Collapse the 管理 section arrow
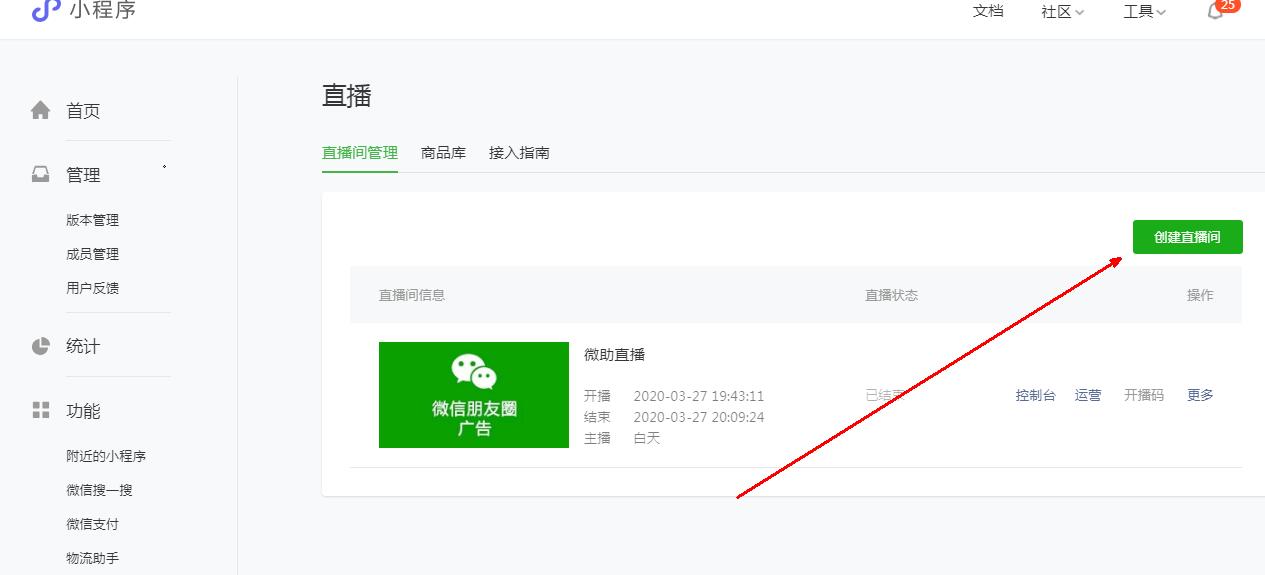This screenshot has height=575, width=1265. click(x=164, y=167)
